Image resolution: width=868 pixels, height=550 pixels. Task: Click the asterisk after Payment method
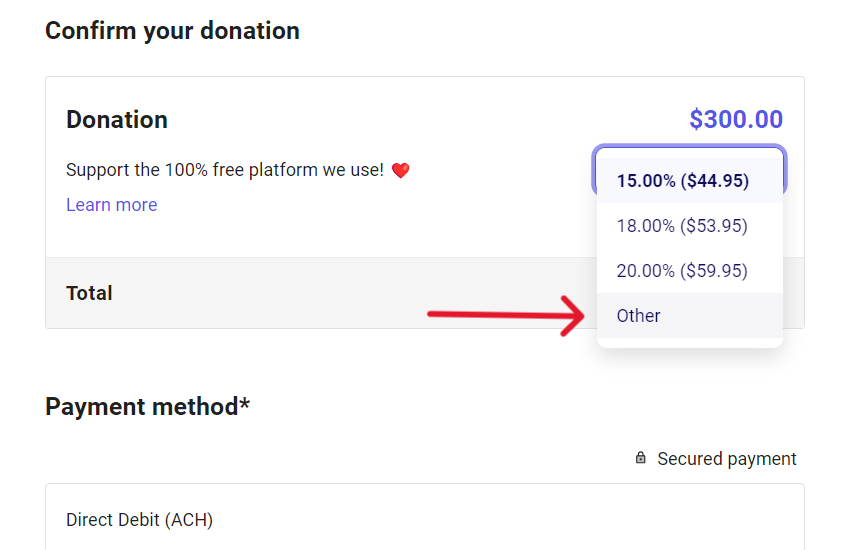click(x=245, y=405)
